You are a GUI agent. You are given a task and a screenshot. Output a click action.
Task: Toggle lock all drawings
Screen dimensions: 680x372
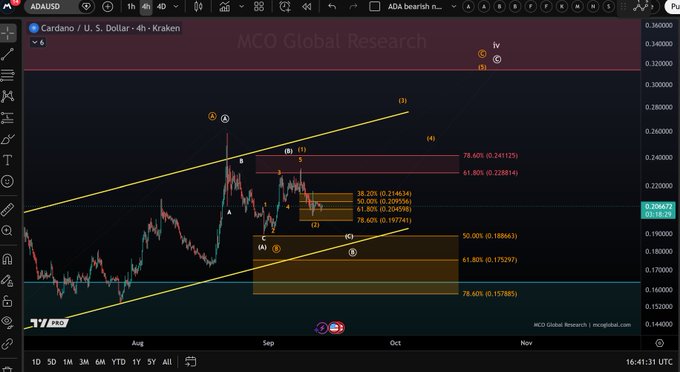pos(7,301)
